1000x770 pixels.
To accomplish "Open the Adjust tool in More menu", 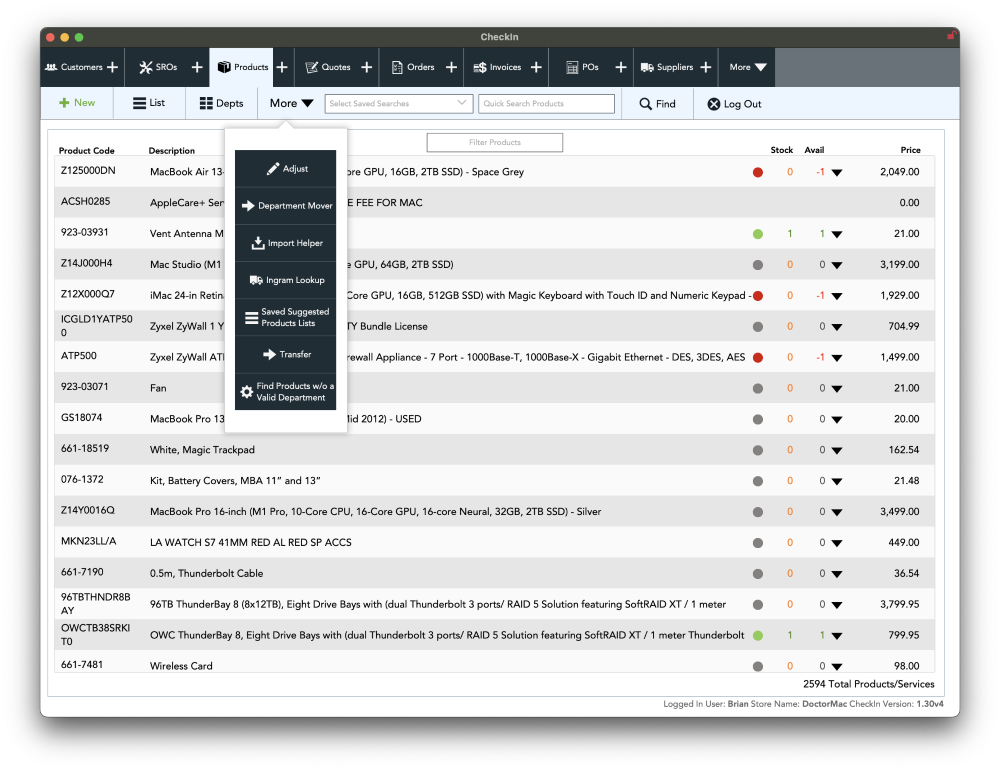I will [286, 169].
